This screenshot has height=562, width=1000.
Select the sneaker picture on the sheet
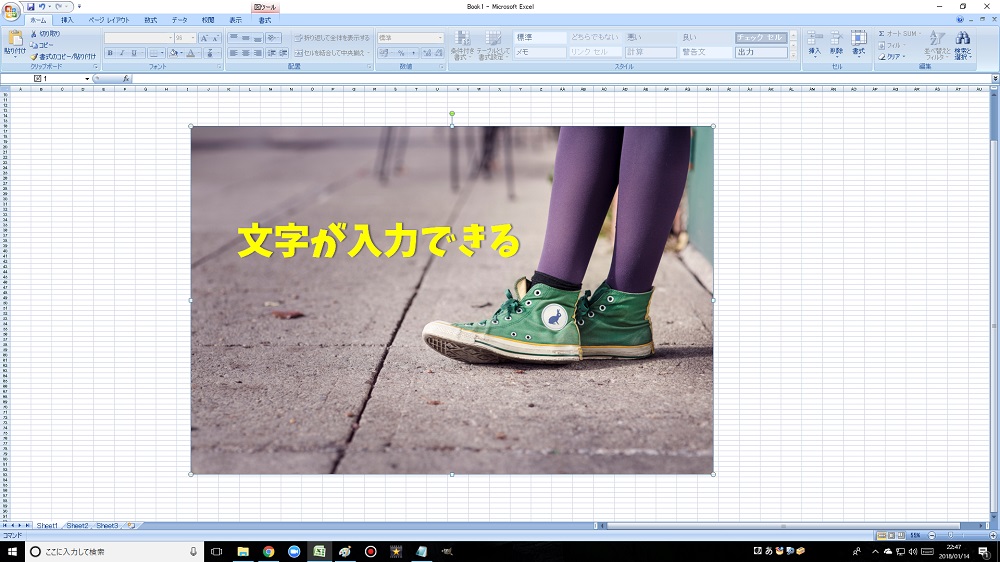[452, 300]
